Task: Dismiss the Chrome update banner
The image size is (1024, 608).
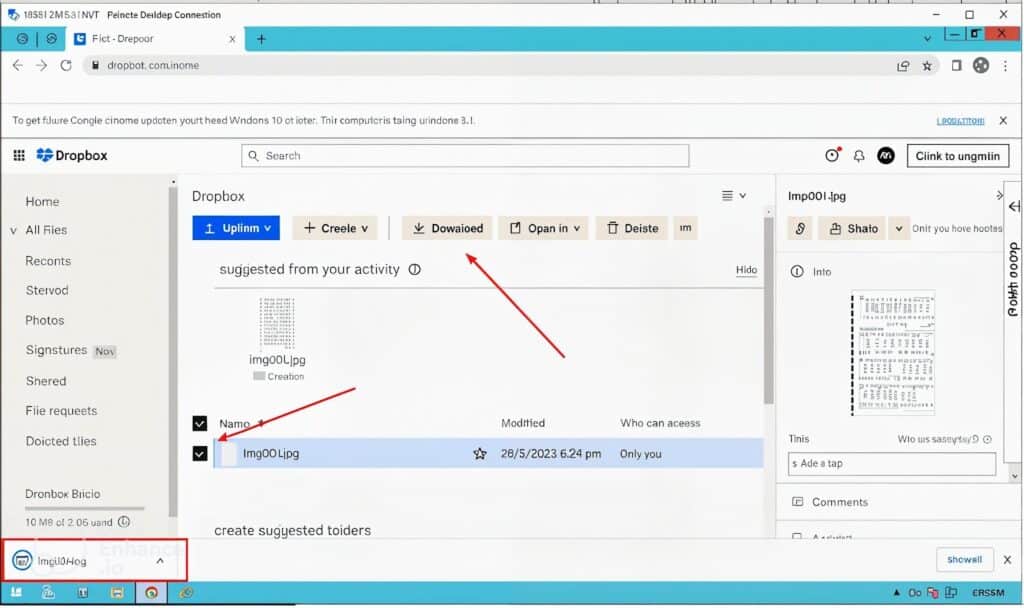Action: pyautogui.click(x=1003, y=121)
